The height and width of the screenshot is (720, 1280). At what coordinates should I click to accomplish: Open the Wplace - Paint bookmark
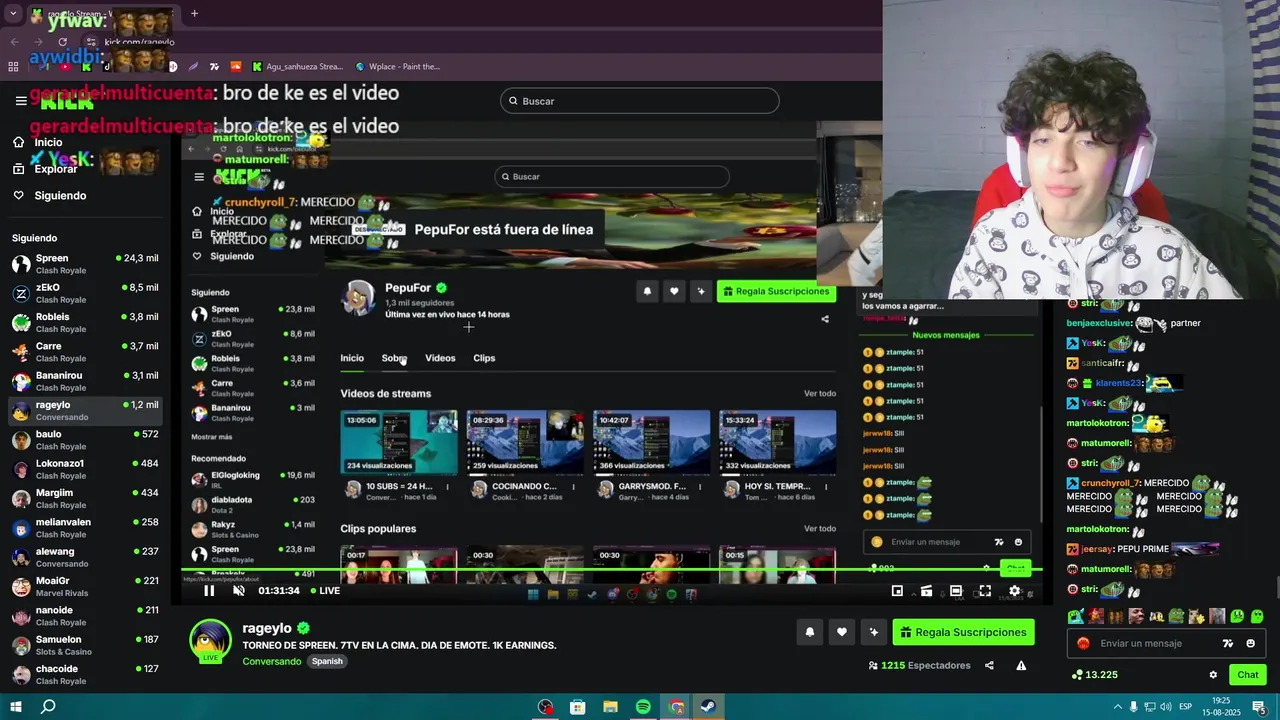click(397, 67)
